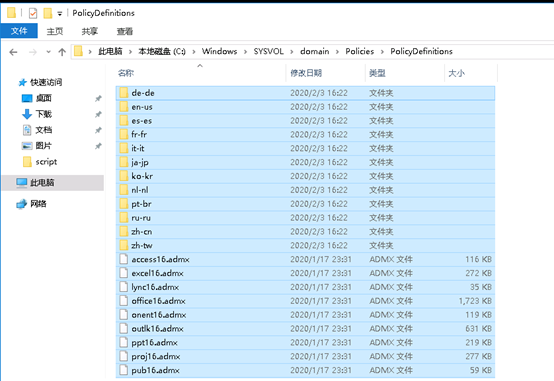This screenshot has height=381, width=554.
Task: Click the 1,723 KB size cell
Action: (475, 301)
